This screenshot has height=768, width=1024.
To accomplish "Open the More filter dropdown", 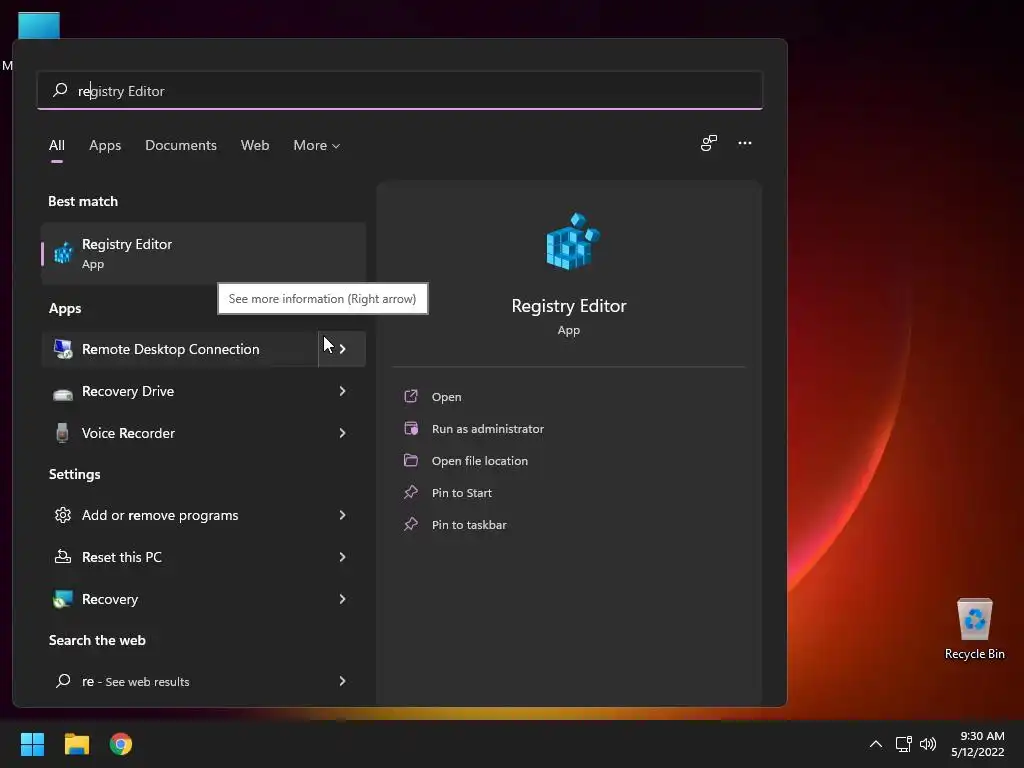I will coord(316,145).
